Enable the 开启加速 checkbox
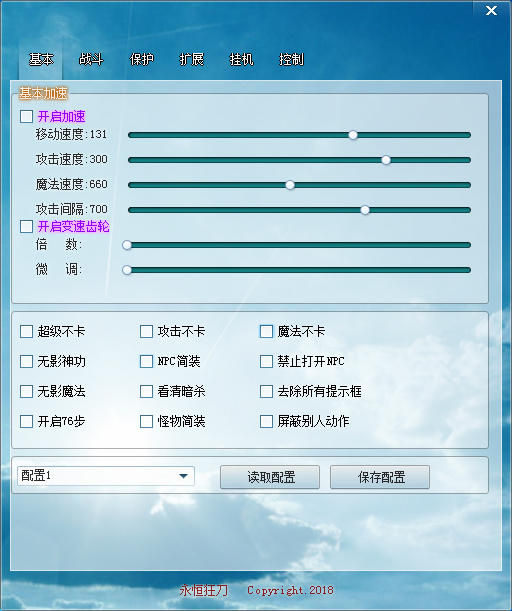 pos(26,116)
